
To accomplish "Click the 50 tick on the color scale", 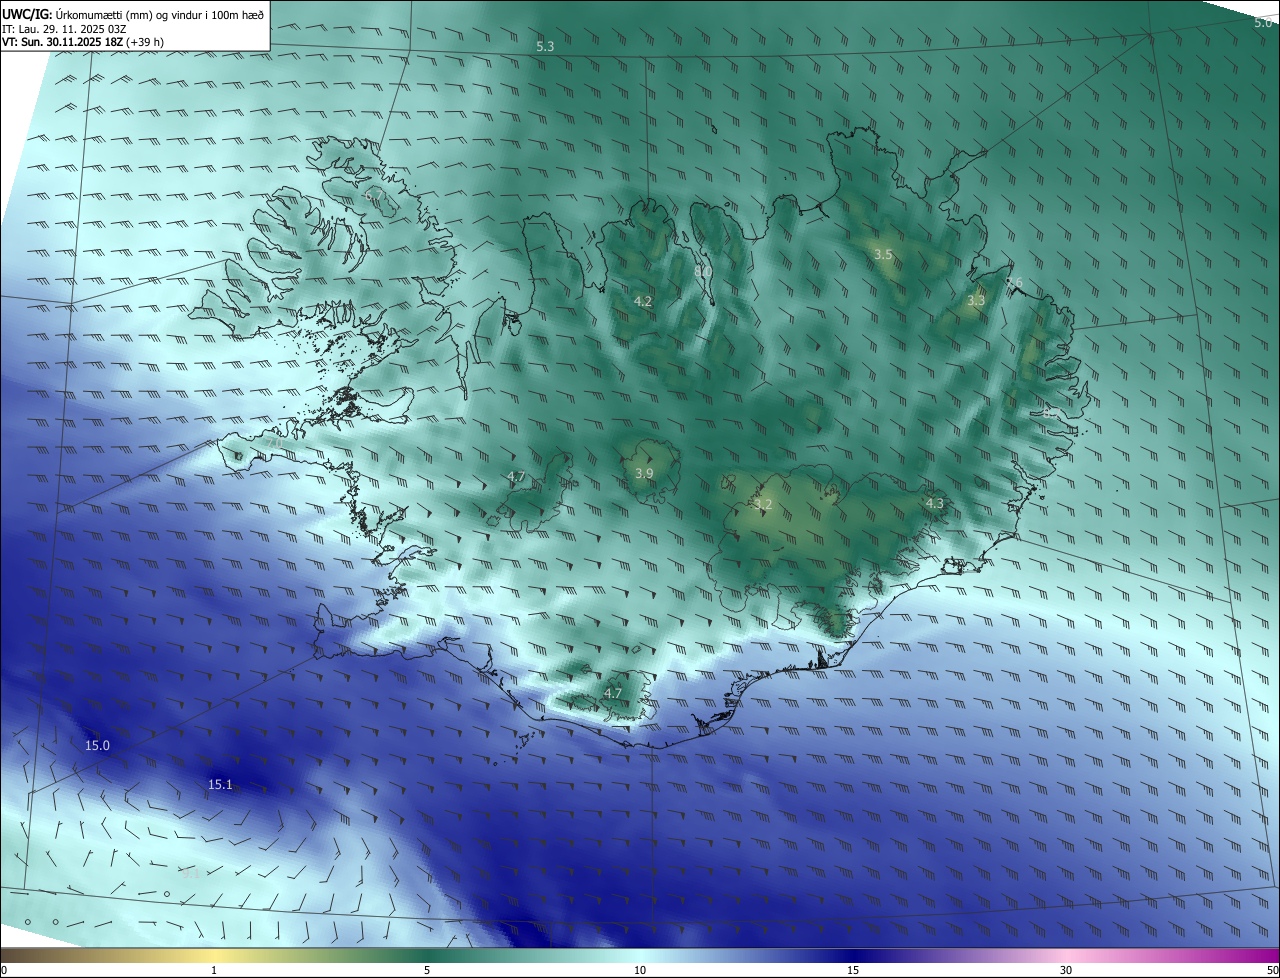I will coord(1272,971).
